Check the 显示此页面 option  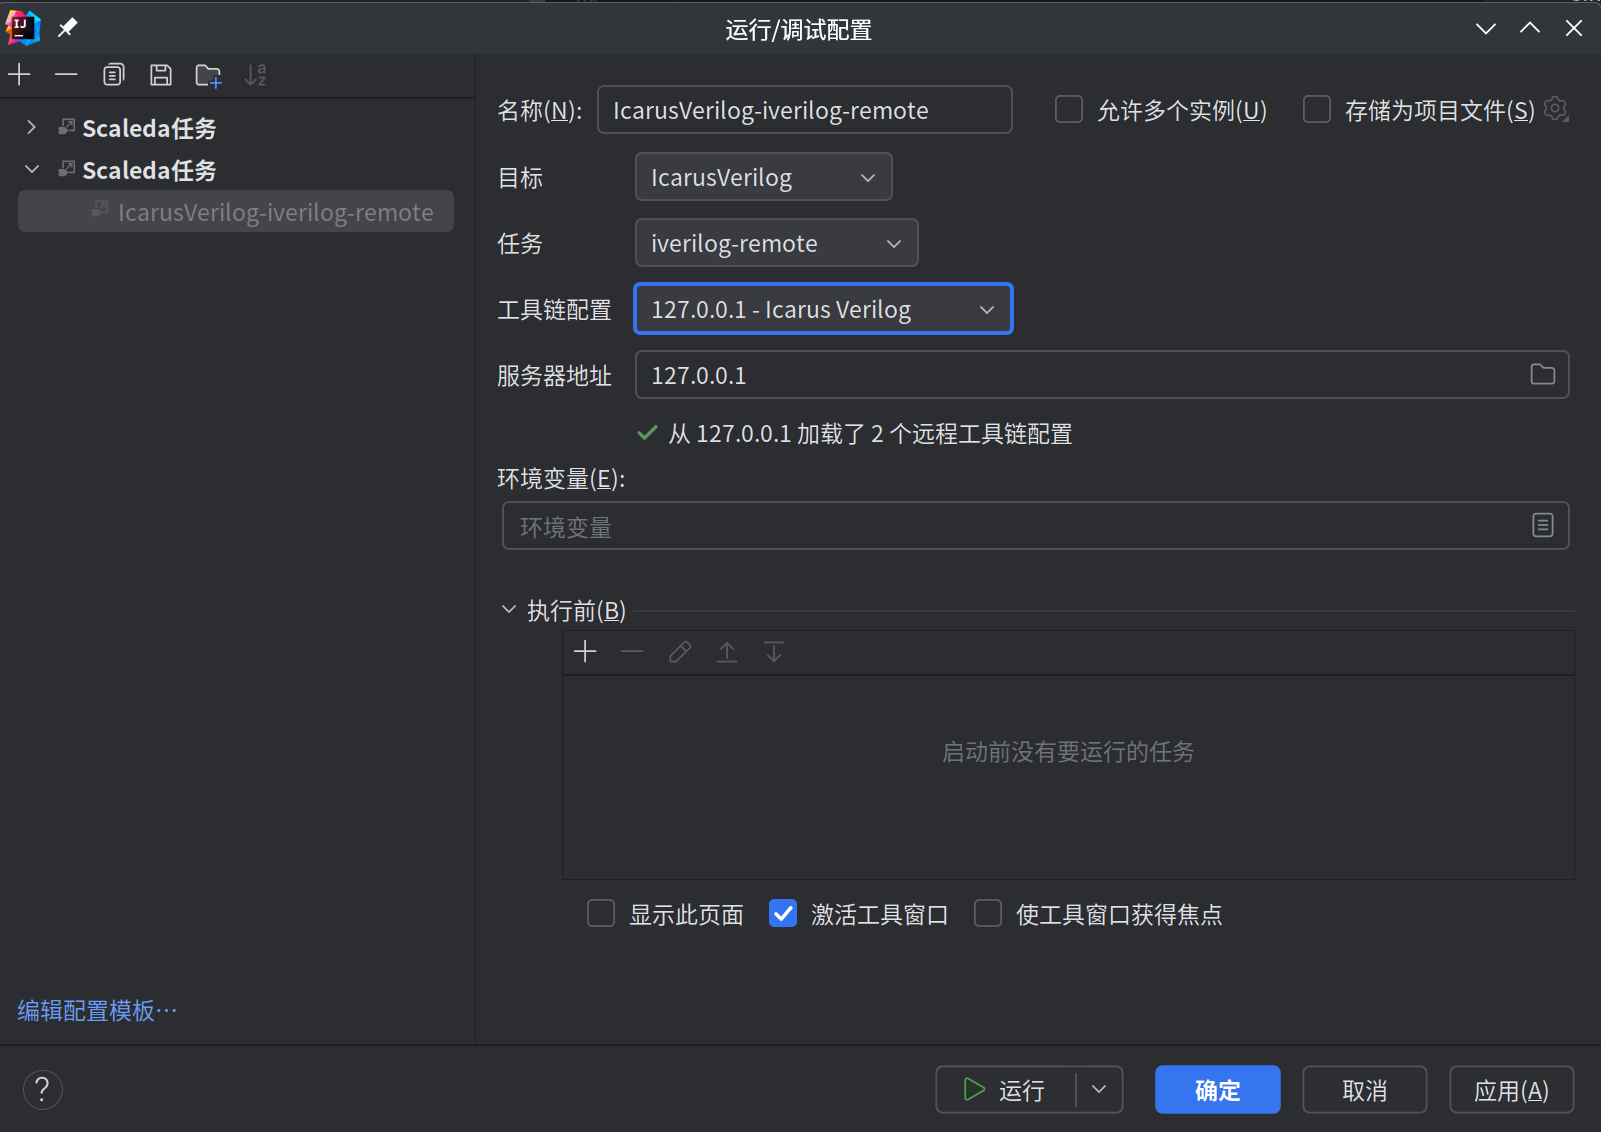(601, 913)
